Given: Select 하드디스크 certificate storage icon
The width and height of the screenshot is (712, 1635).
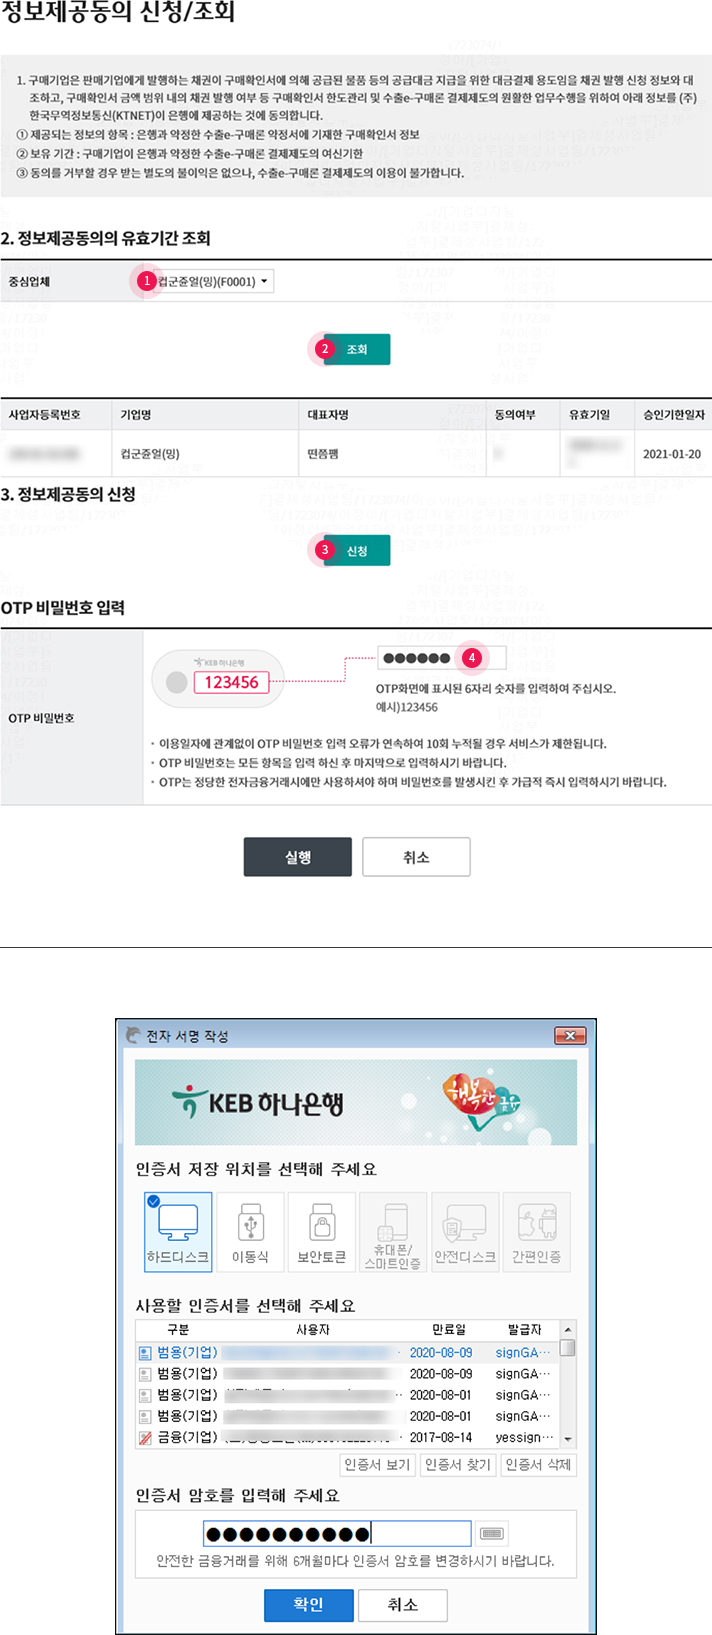Looking at the screenshot, I should point(178,1232).
